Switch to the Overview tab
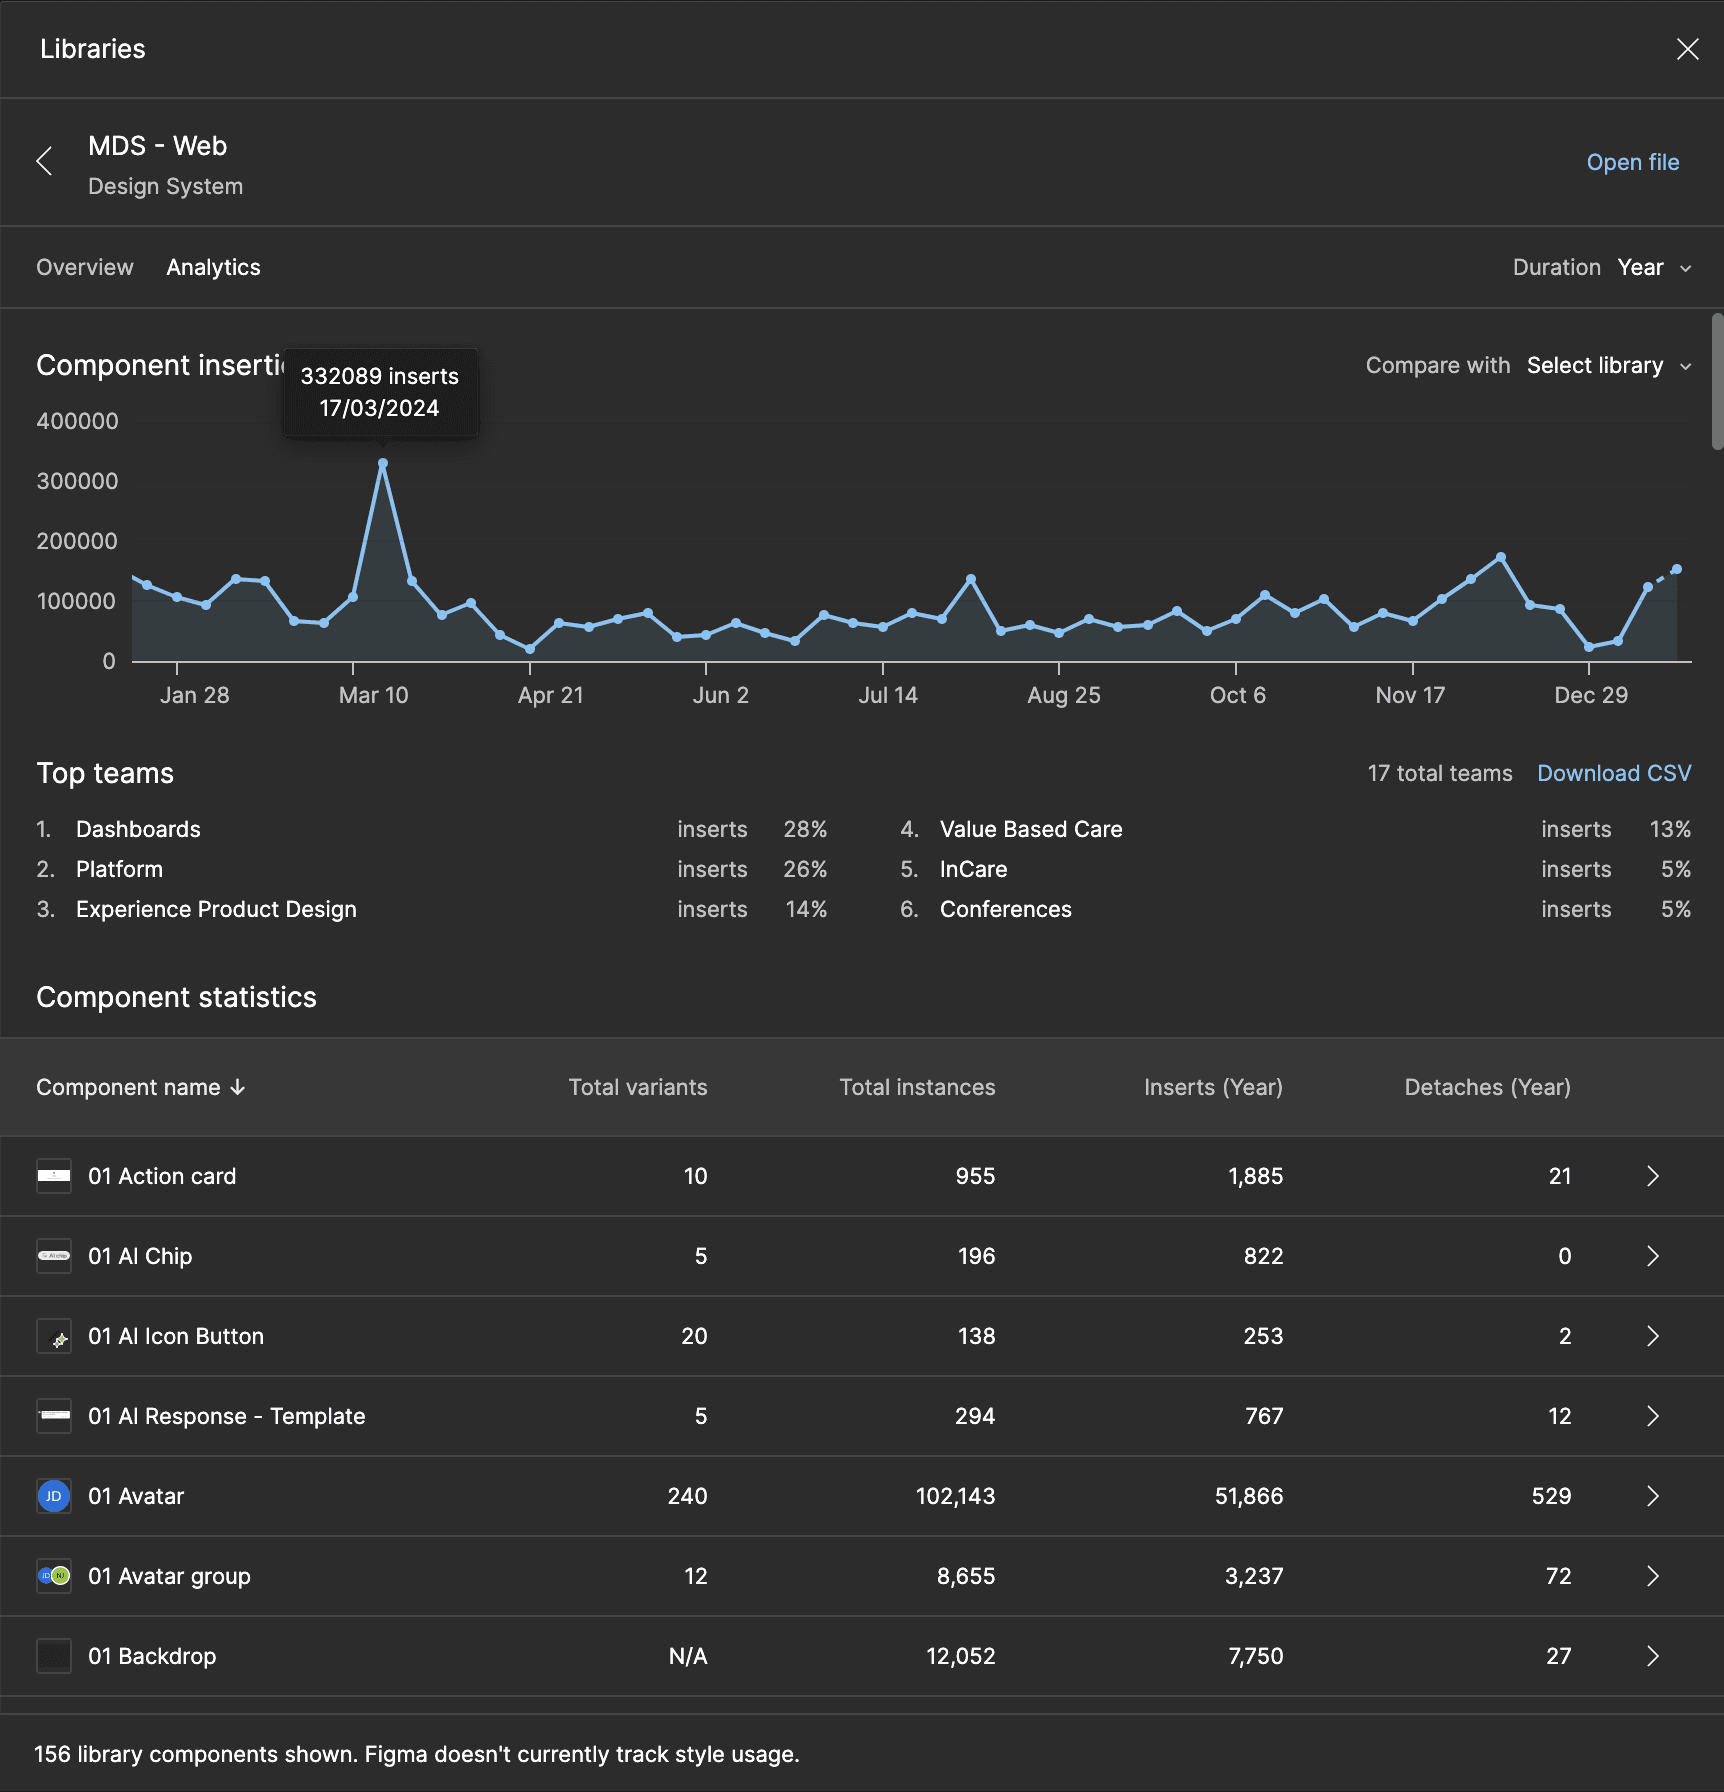 (x=85, y=267)
